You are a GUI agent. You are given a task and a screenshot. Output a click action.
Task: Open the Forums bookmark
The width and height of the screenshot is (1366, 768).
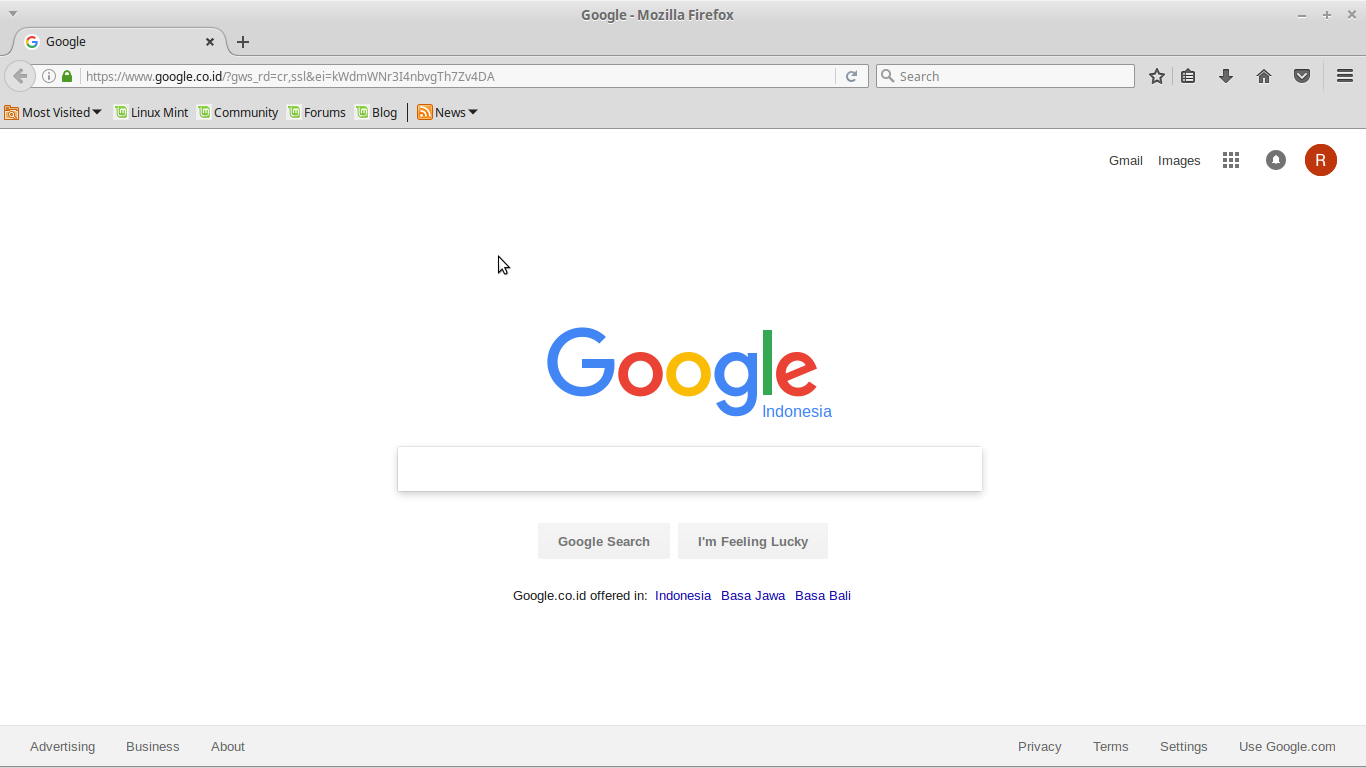(317, 112)
